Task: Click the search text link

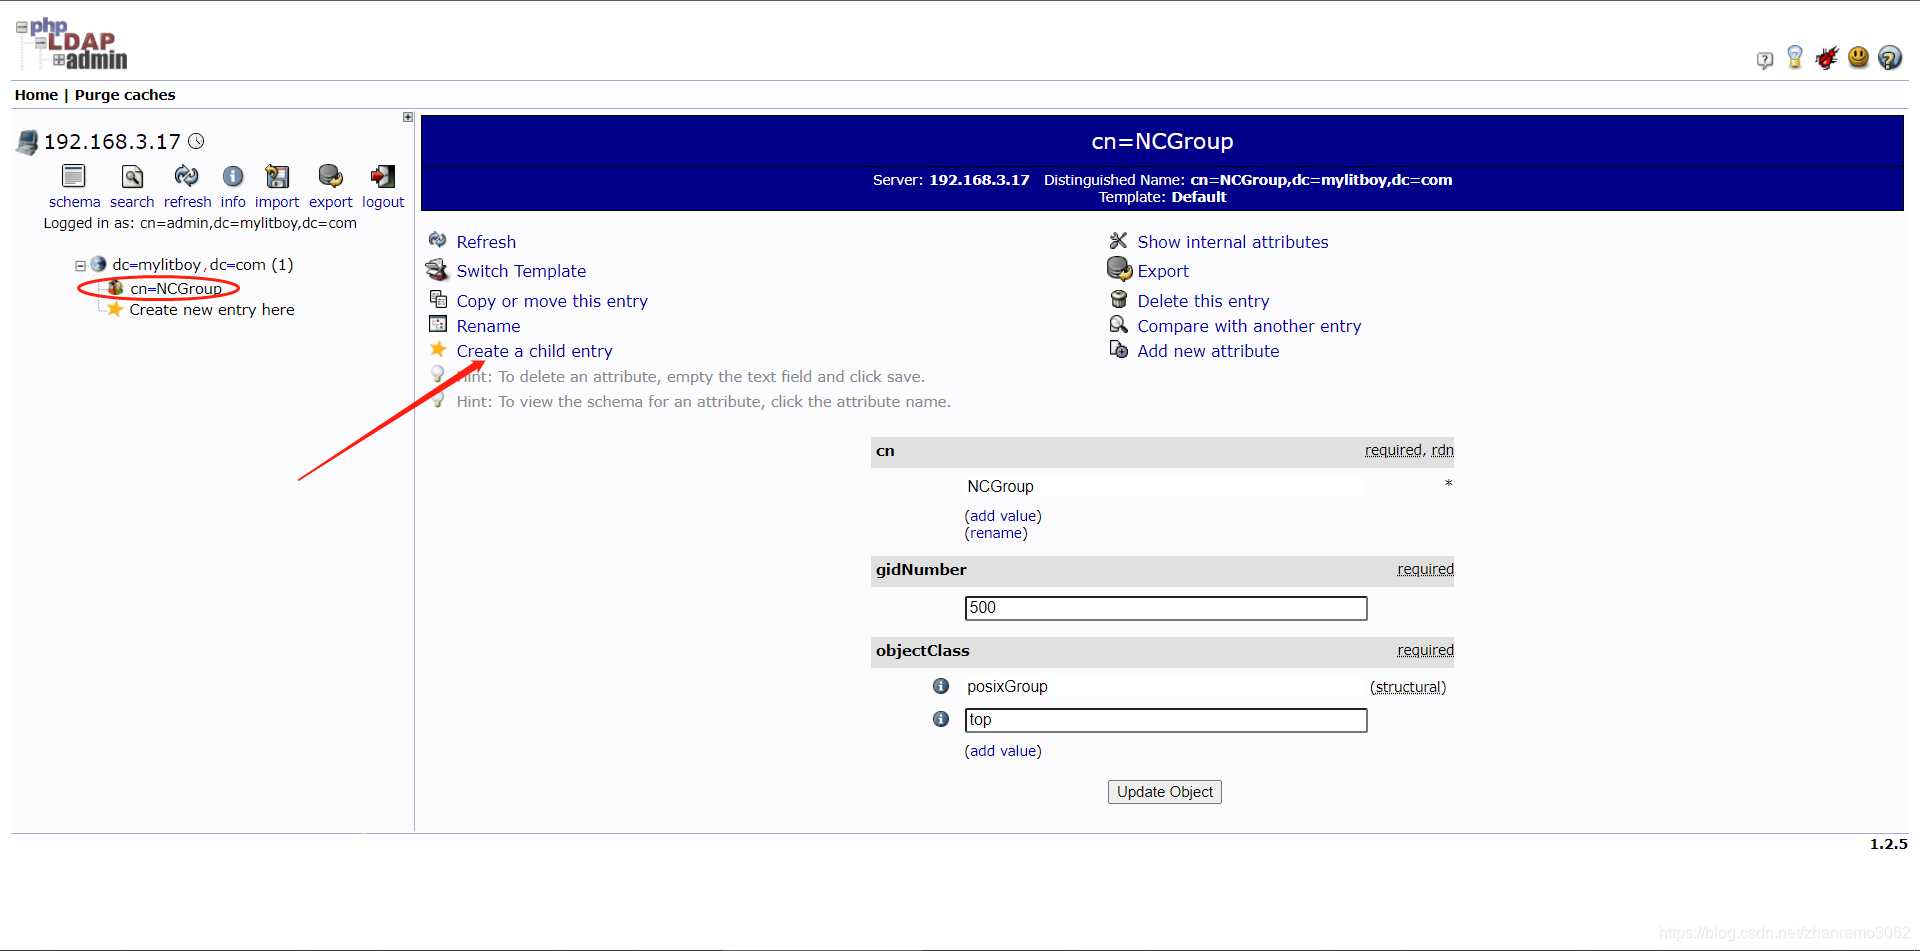Action: tap(132, 202)
